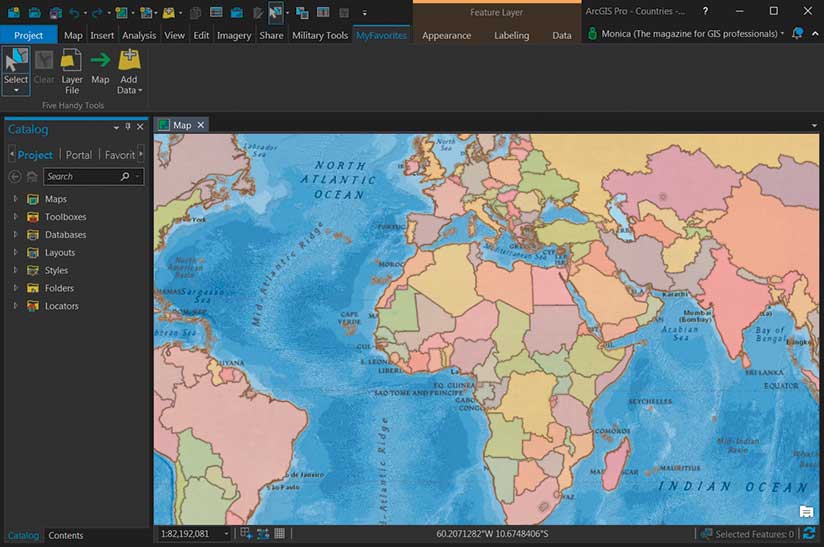This screenshot has height=547, width=824.
Task: Click the blue Project button
Action: 29,35
